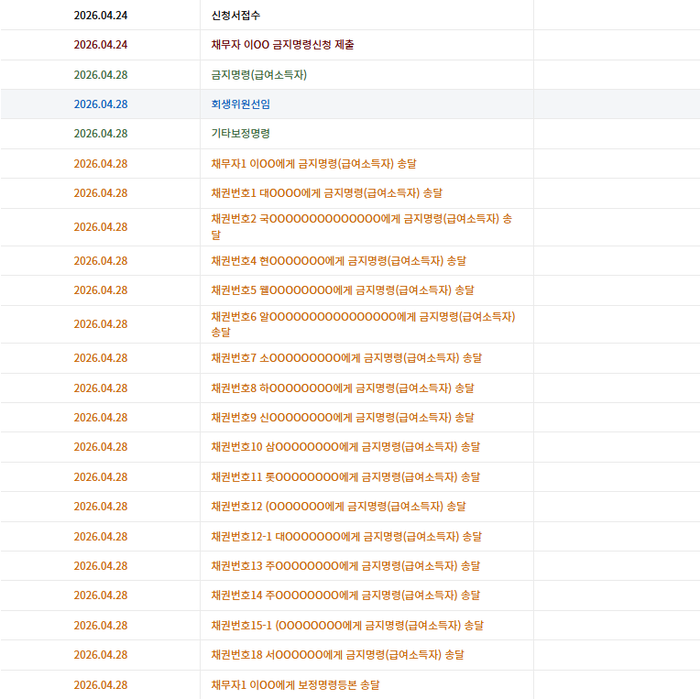Click the '채권번호2 국OOO' delivery entry

362,227
